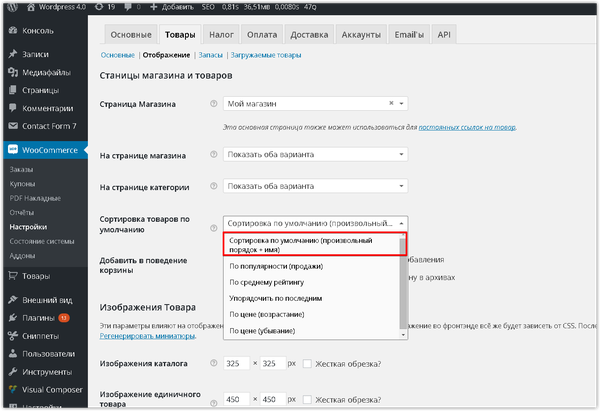Switch to the Налог tab
Image resolution: width=600 pixels, height=411 pixels.
click(221, 35)
